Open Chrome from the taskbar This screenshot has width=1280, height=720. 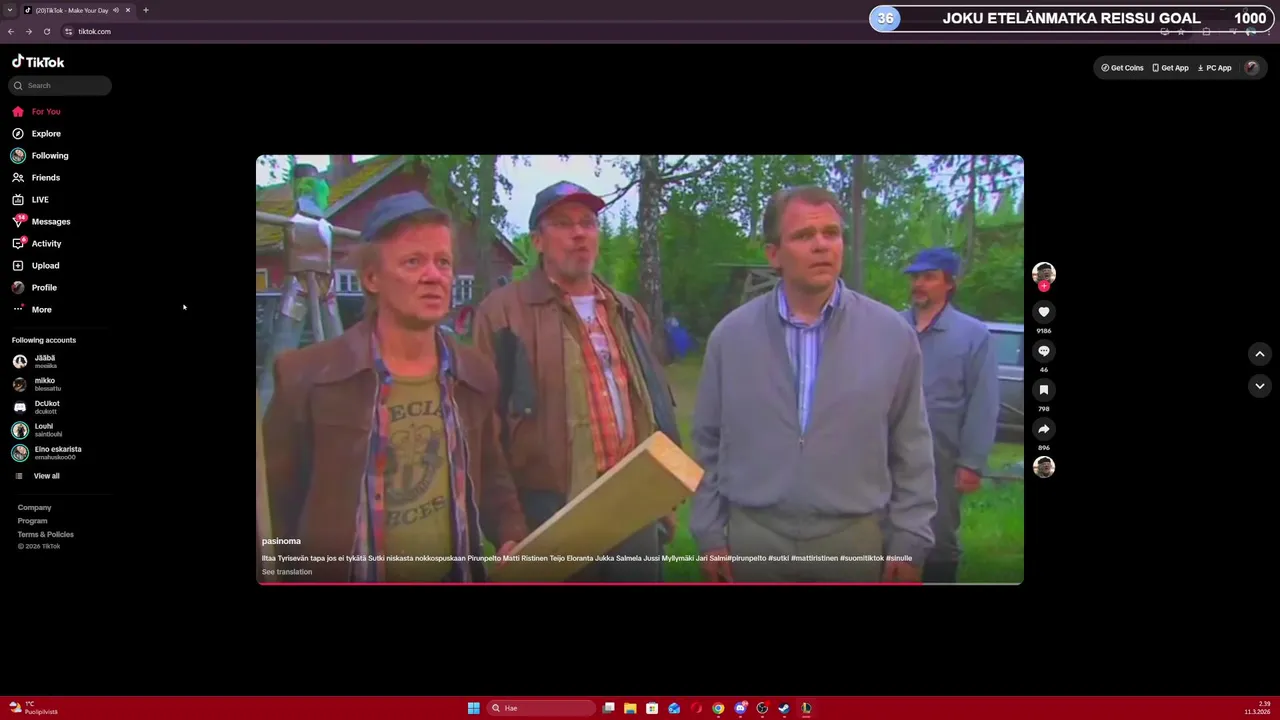point(718,708)
